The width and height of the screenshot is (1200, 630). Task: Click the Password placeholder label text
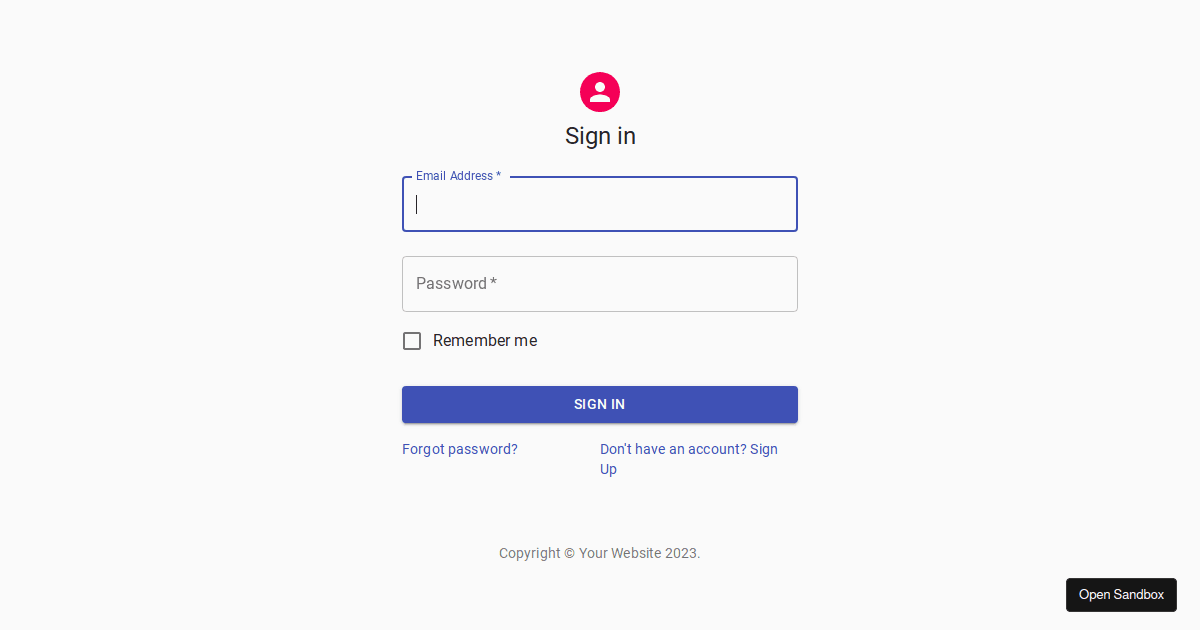452,284
